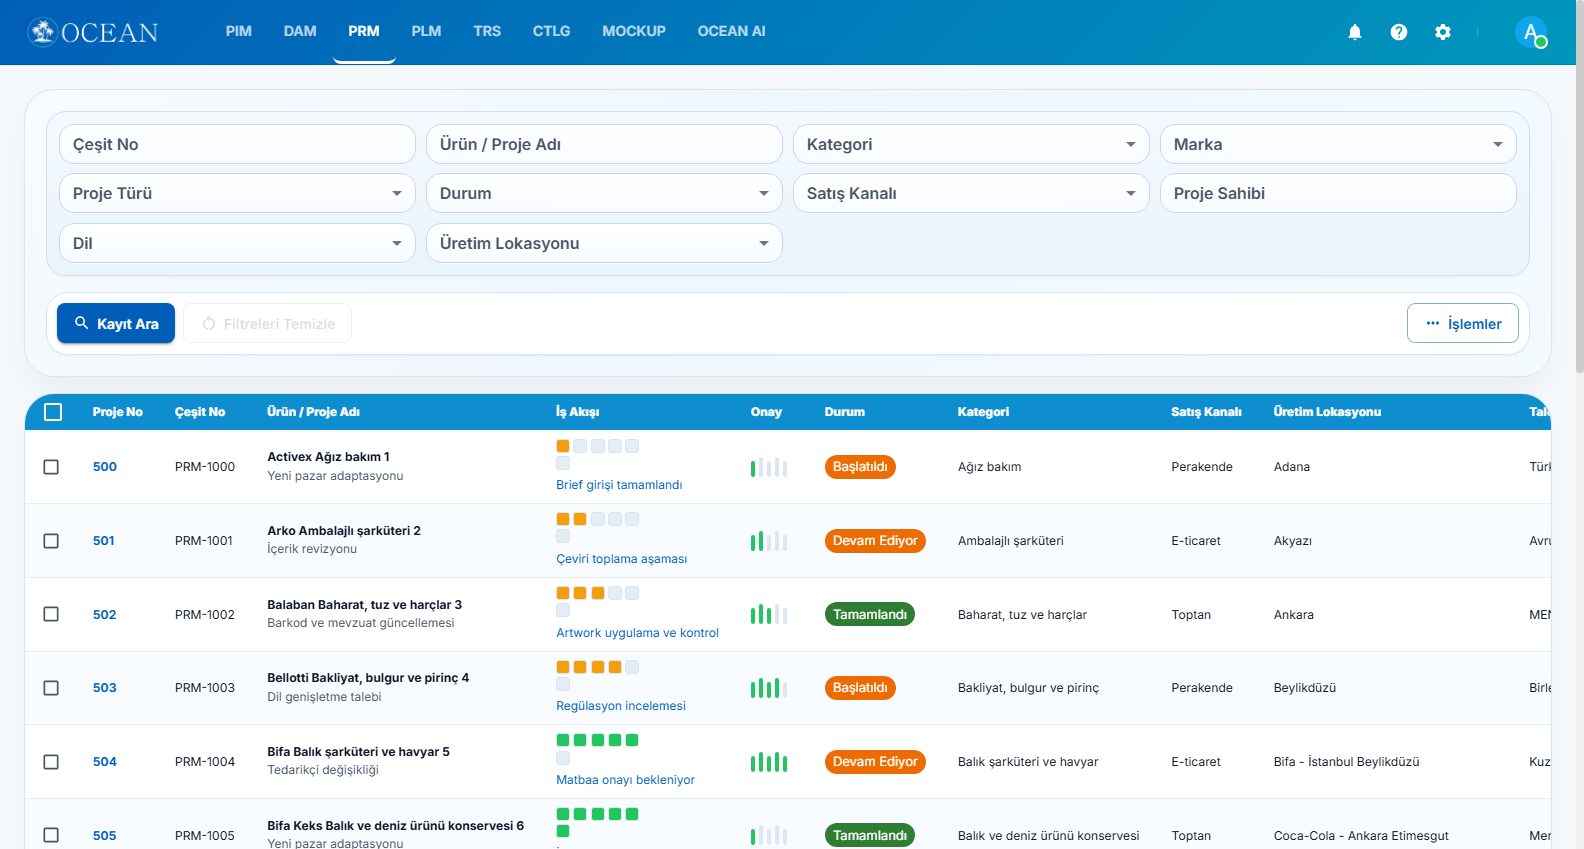Open project number 500 link
The height and width of the screenshot is (849, 1584).
(105, 467)
